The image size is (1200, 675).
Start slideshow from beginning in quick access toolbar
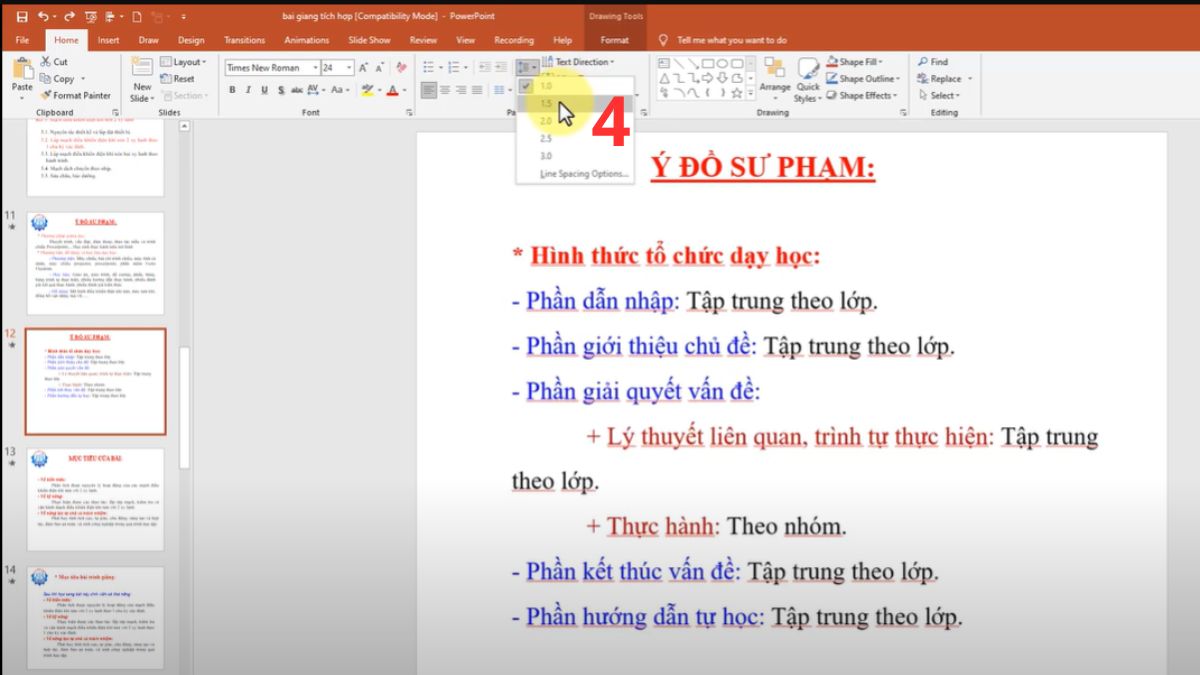[x=91, y=17]
